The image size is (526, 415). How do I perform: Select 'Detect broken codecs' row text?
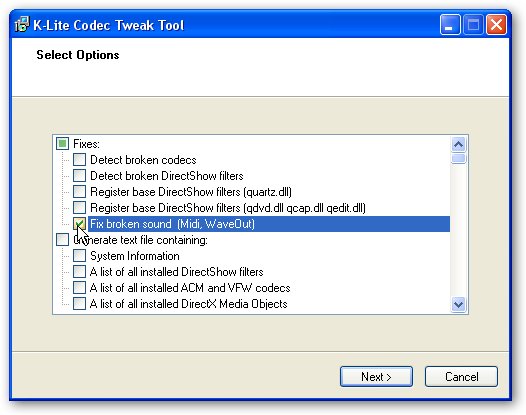pyautogui.click(x=143, y=160)
